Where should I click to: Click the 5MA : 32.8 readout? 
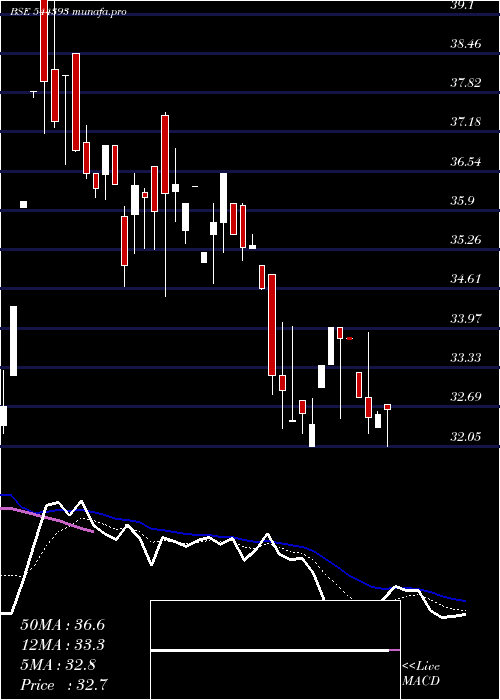coord(58,665)
